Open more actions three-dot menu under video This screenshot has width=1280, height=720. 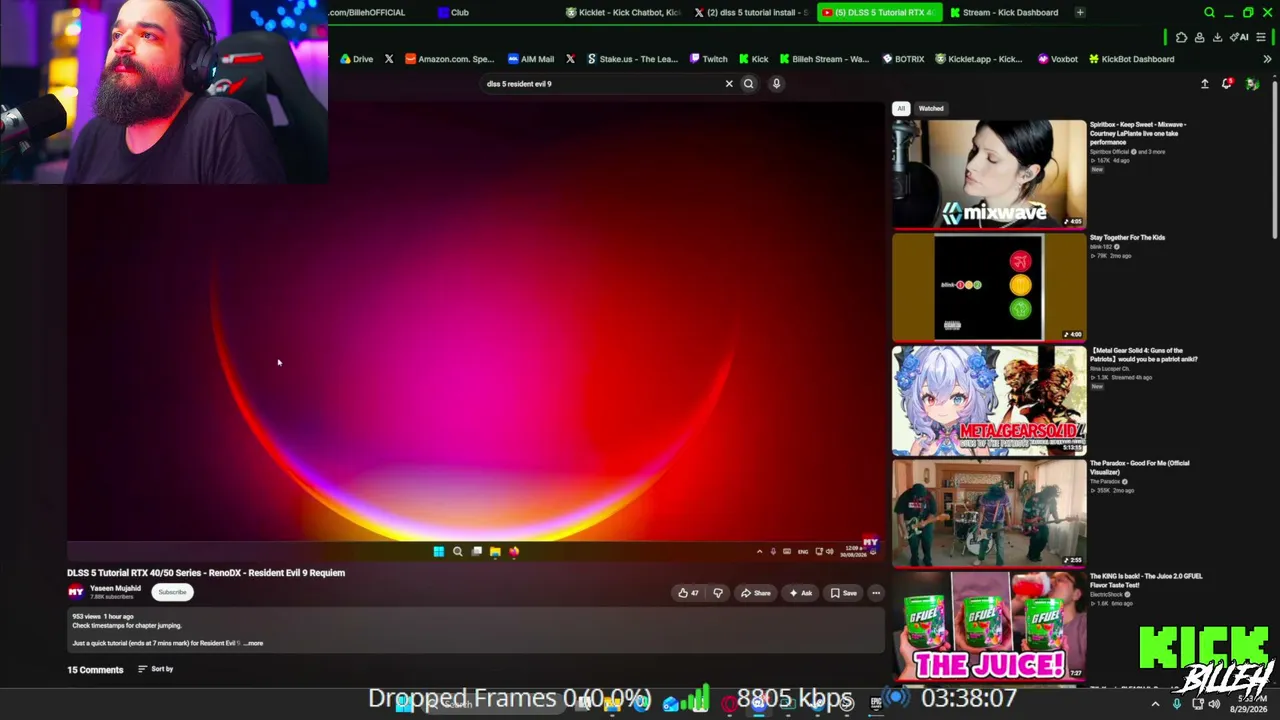[x=876, y=593]
